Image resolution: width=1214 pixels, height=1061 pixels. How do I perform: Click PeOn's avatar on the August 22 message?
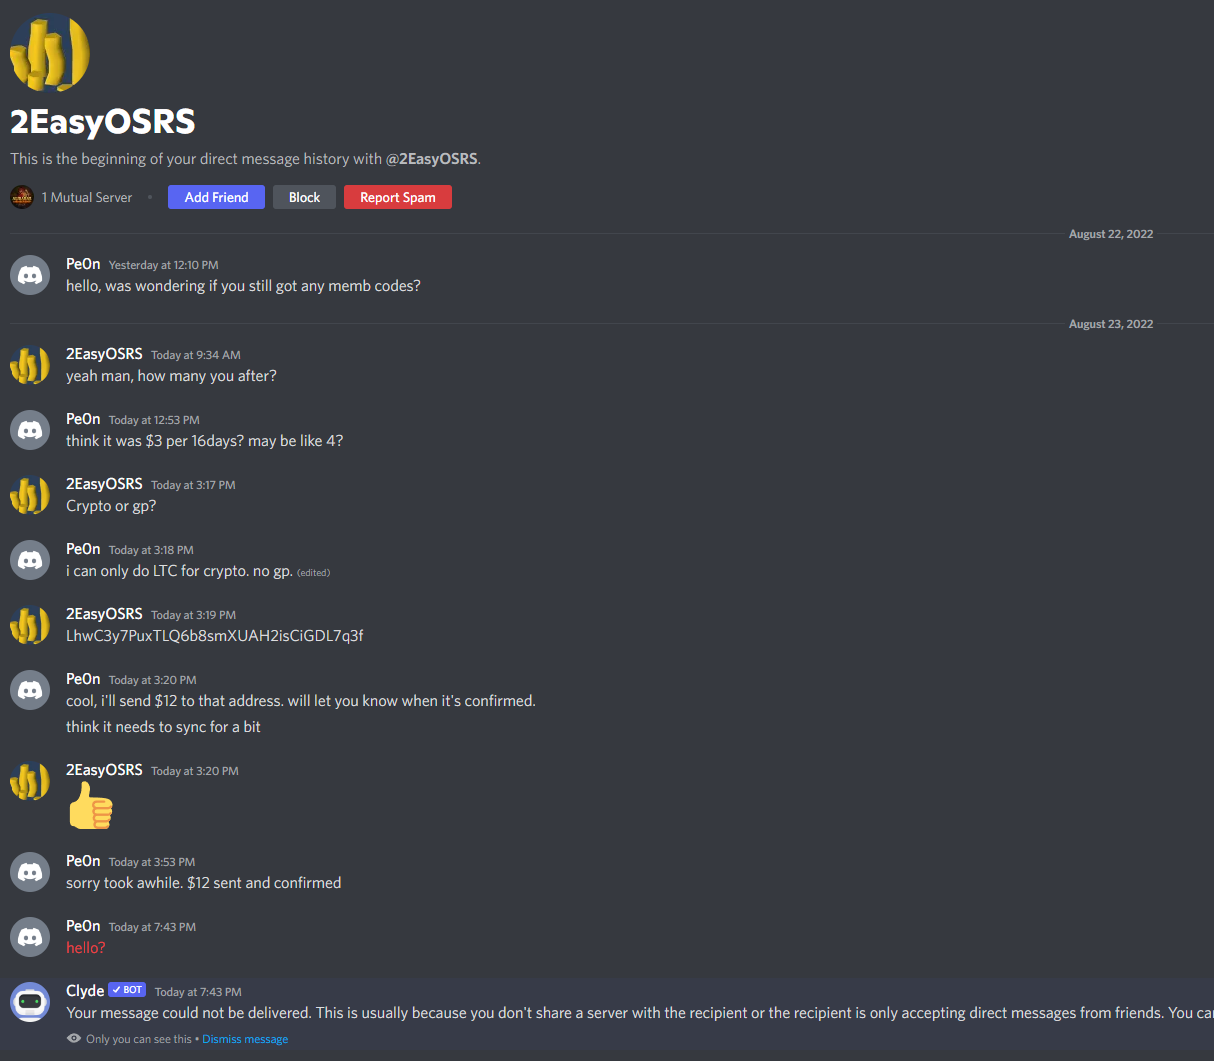30,275
